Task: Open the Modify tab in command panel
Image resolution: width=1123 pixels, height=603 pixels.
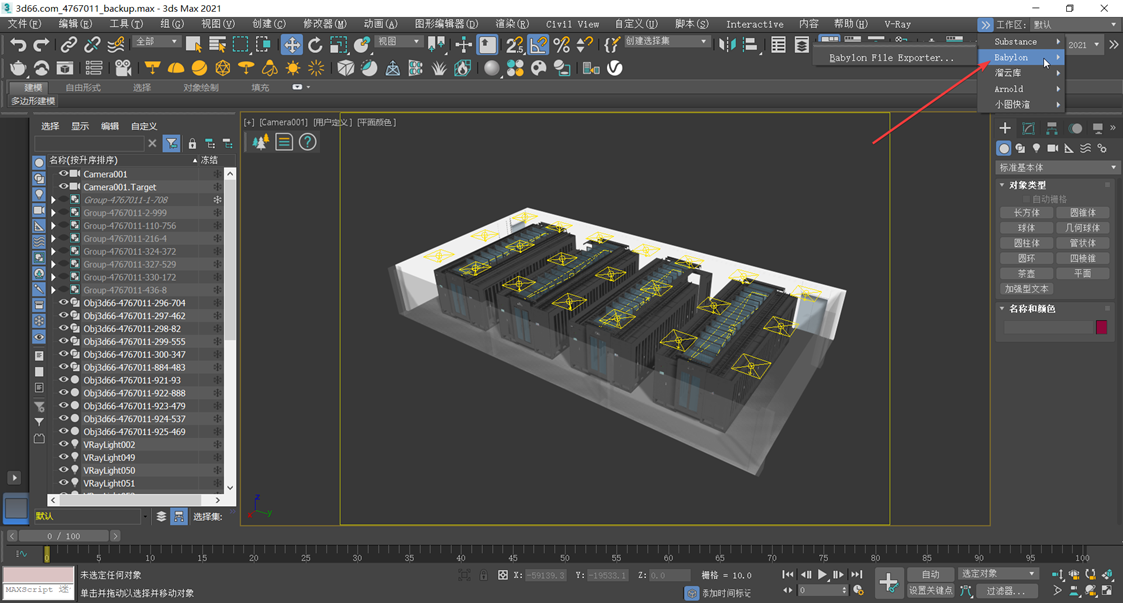Action: tap(1028, 128)
